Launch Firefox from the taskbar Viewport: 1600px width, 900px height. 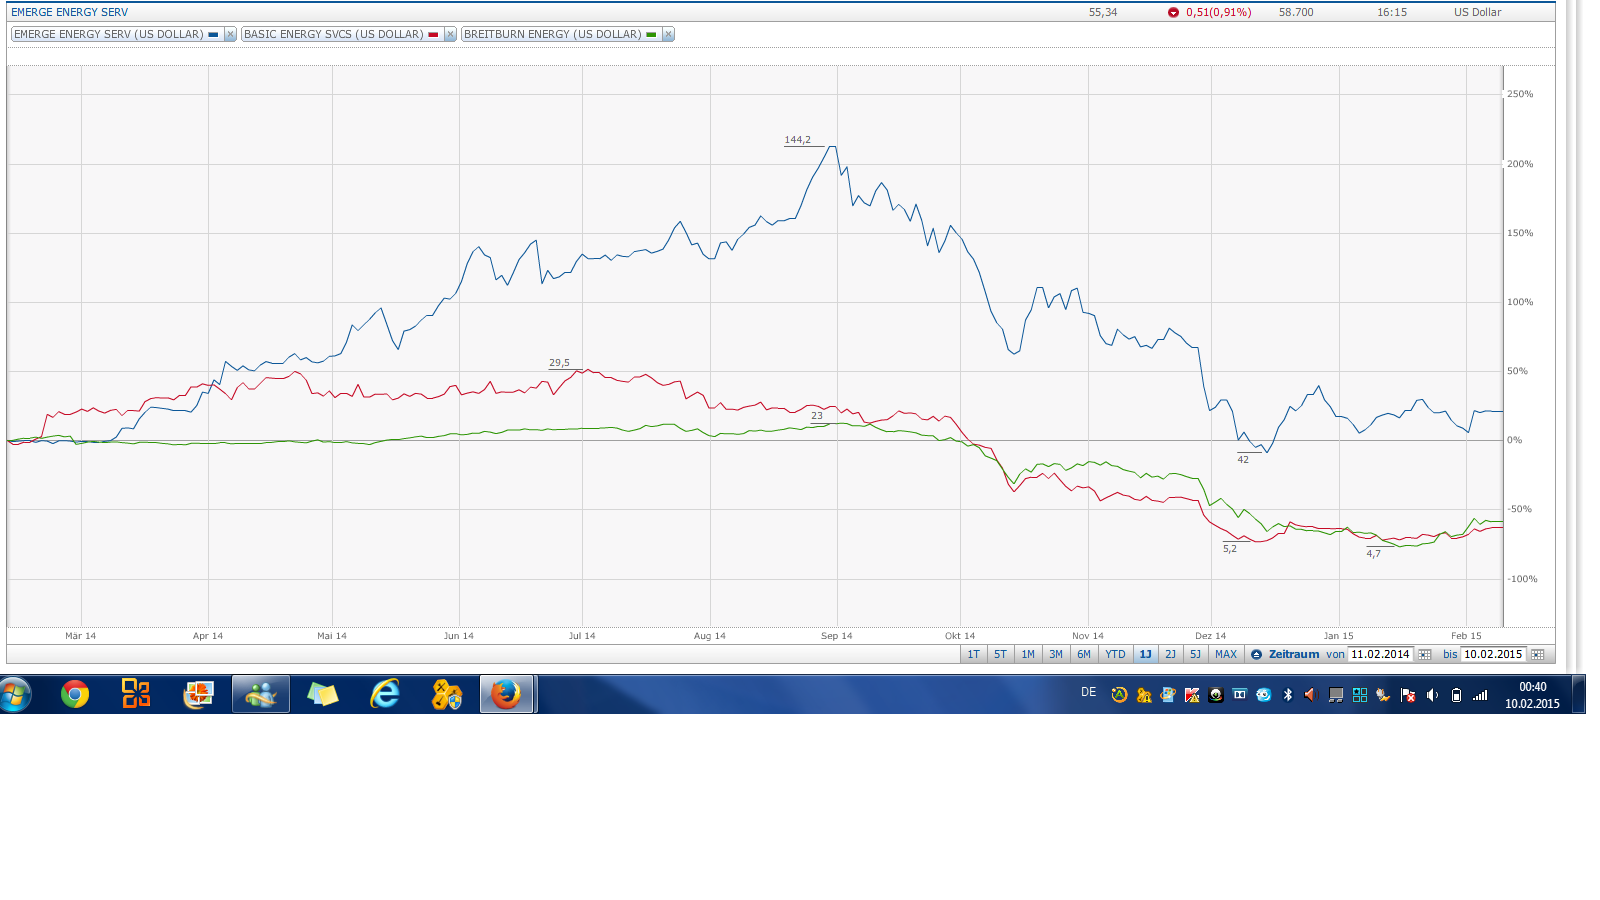click(x=506, y=693)
